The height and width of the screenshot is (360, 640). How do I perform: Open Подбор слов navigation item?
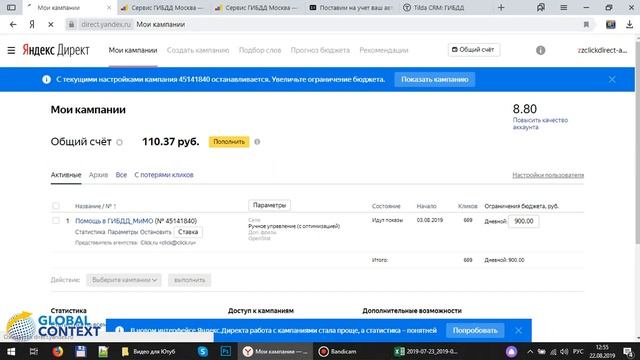coord(260,50)
